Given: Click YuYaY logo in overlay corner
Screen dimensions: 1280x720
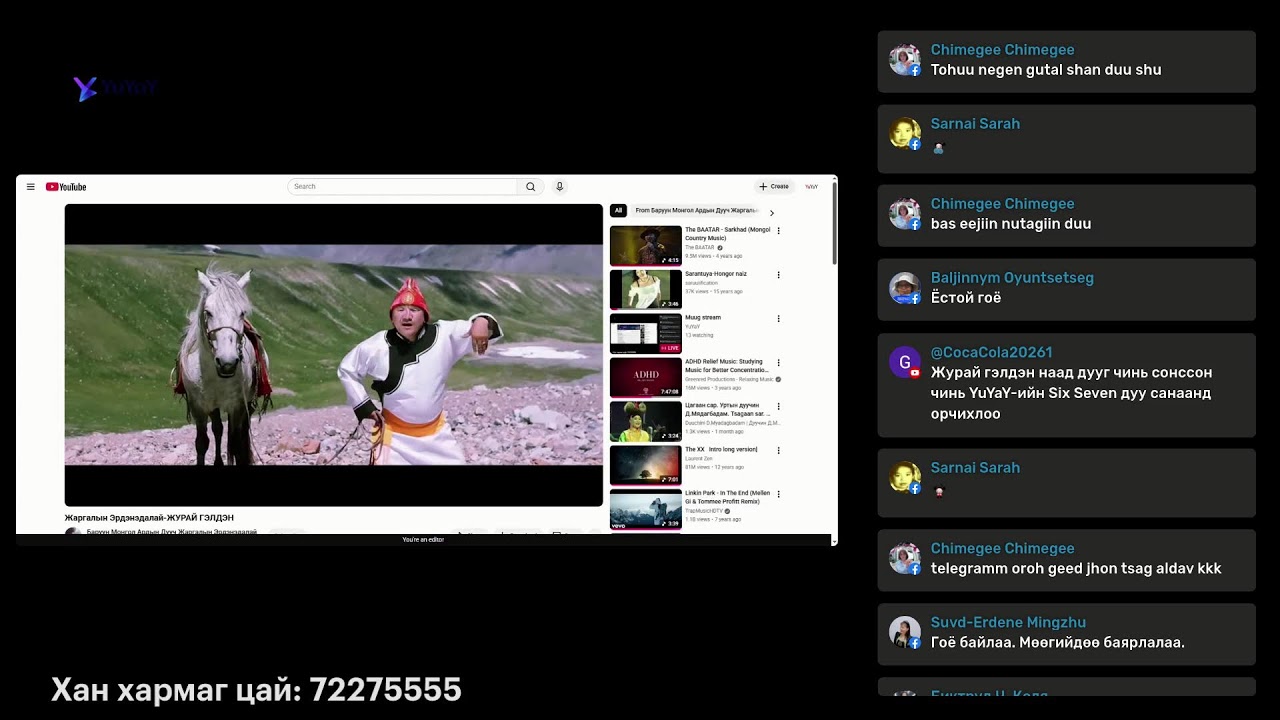Looking at the screenshot, I should 116,89.
